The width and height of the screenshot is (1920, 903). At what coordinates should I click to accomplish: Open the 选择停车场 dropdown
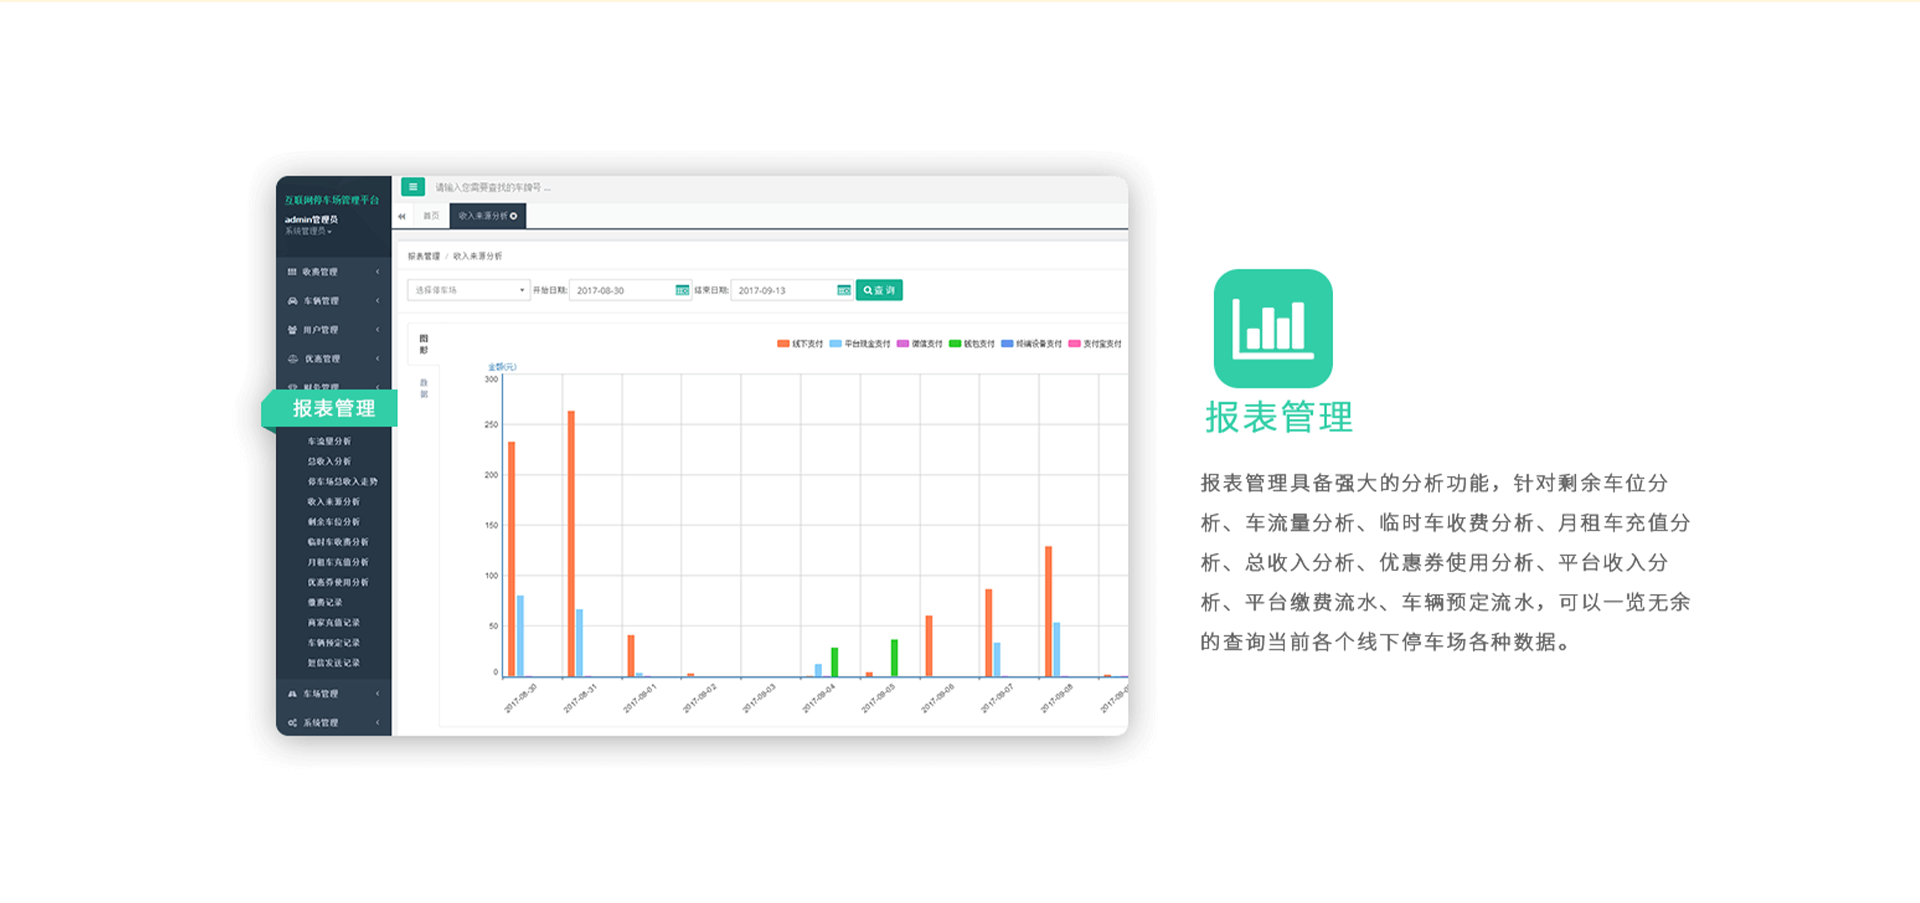467,290
